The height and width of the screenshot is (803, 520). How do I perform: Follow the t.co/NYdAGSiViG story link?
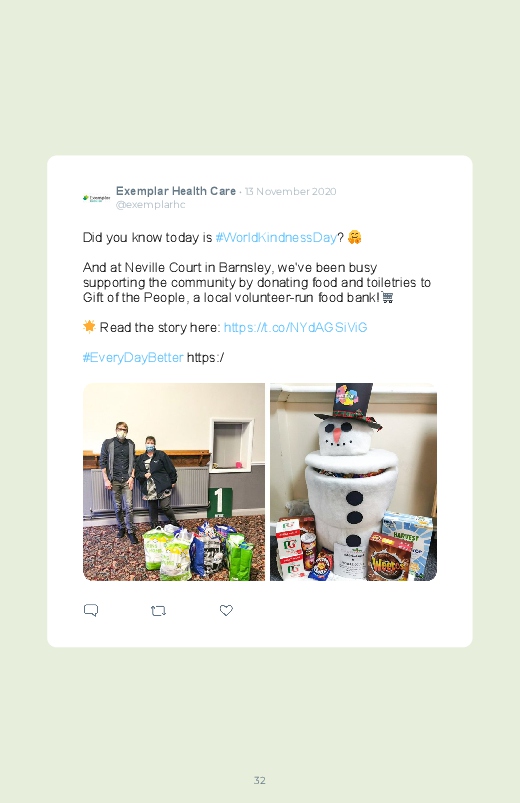(296, 327)
